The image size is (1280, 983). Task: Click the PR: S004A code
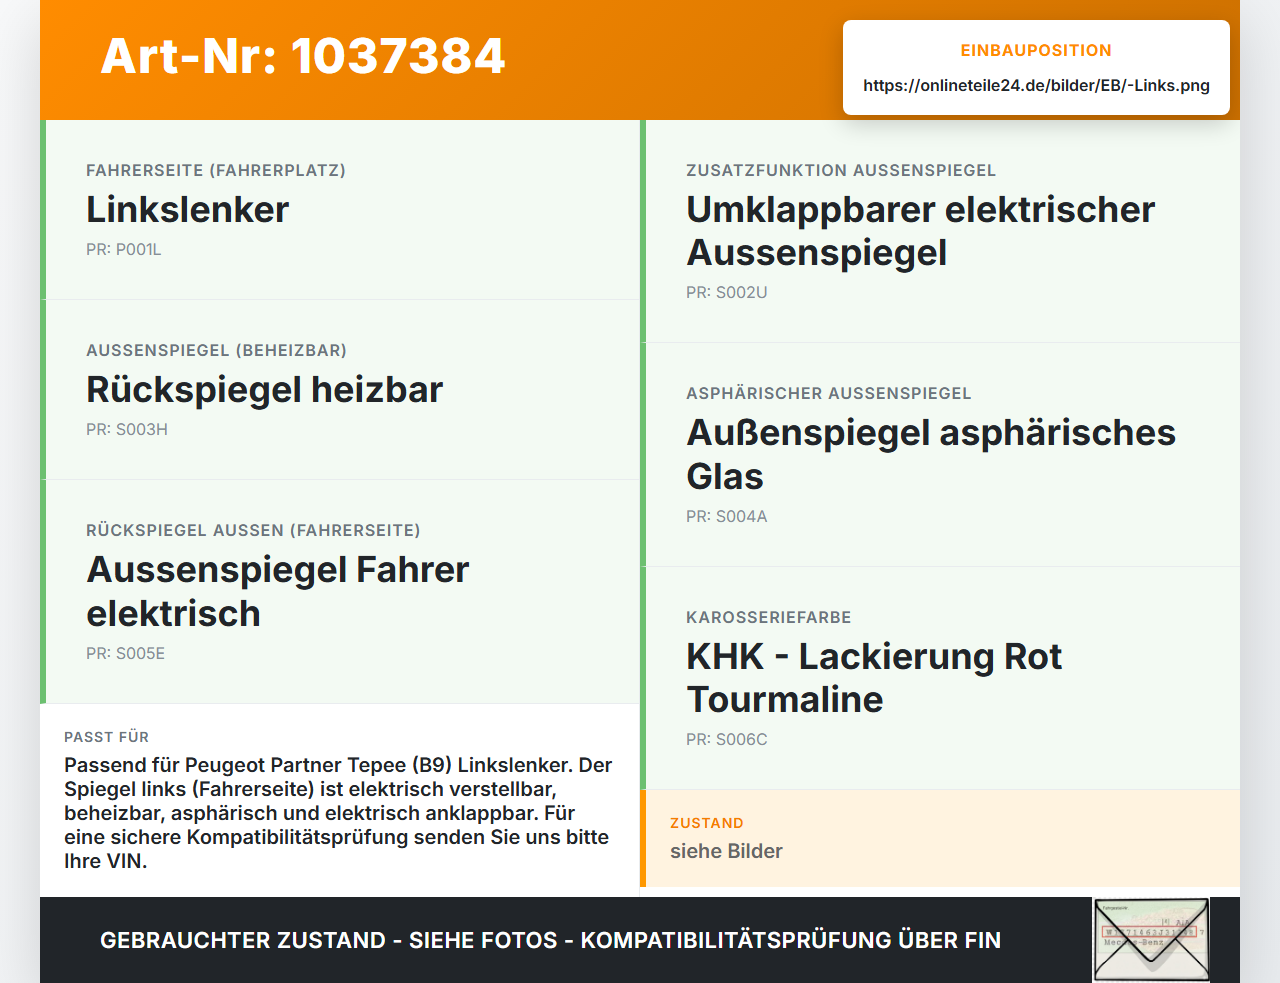727,517
